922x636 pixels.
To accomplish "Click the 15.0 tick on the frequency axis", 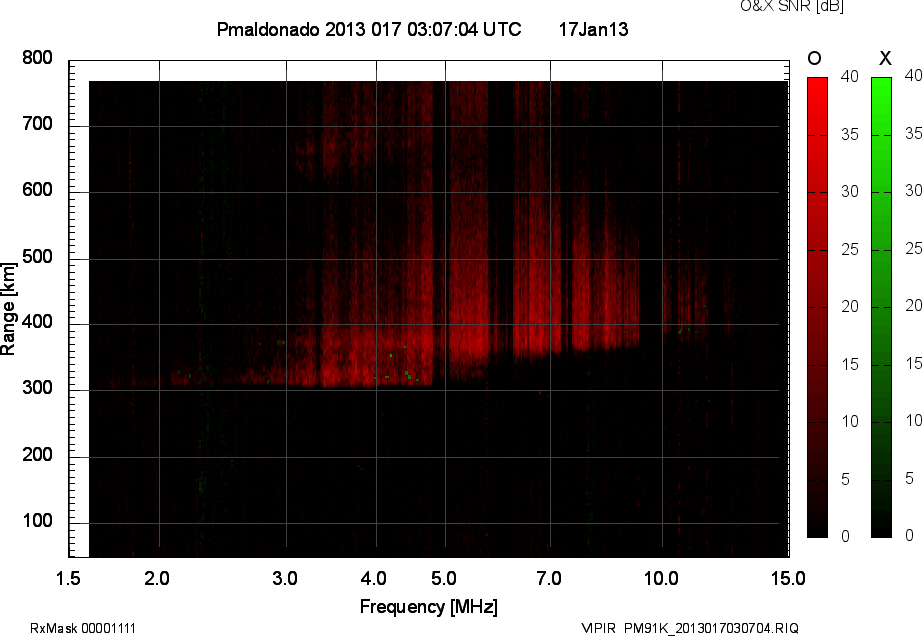I will 788,578.
